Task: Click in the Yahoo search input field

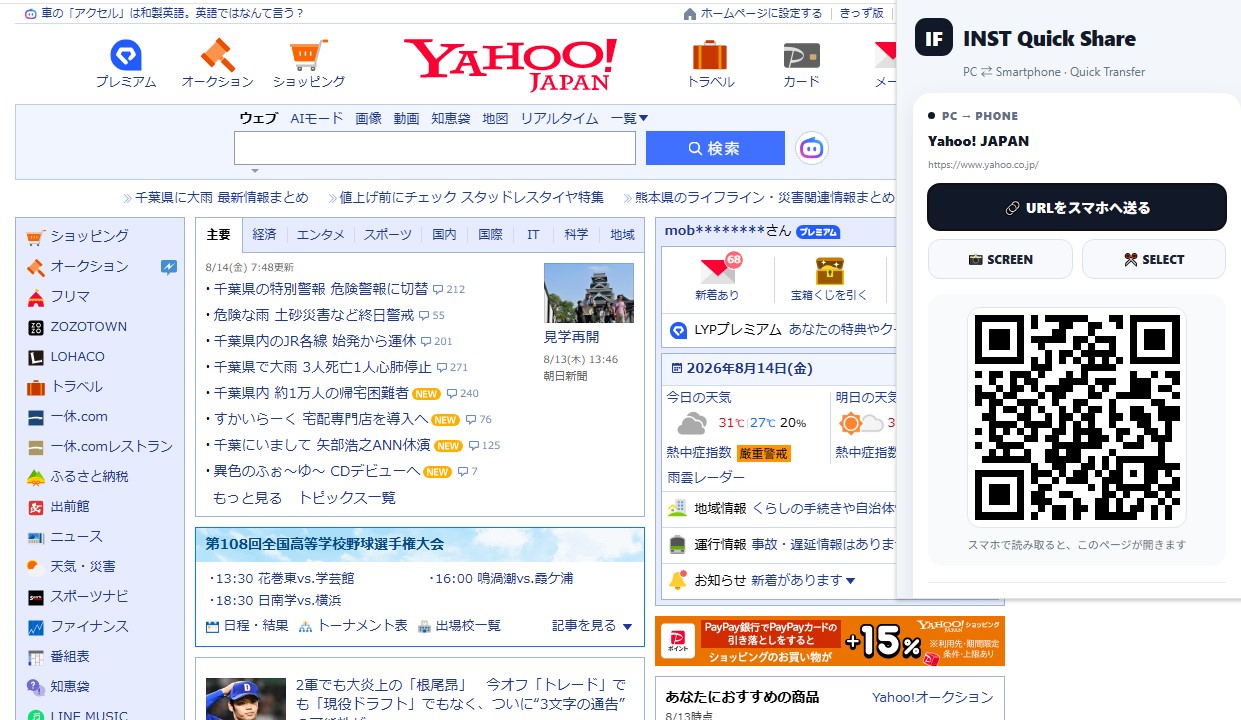Action: 435,148
